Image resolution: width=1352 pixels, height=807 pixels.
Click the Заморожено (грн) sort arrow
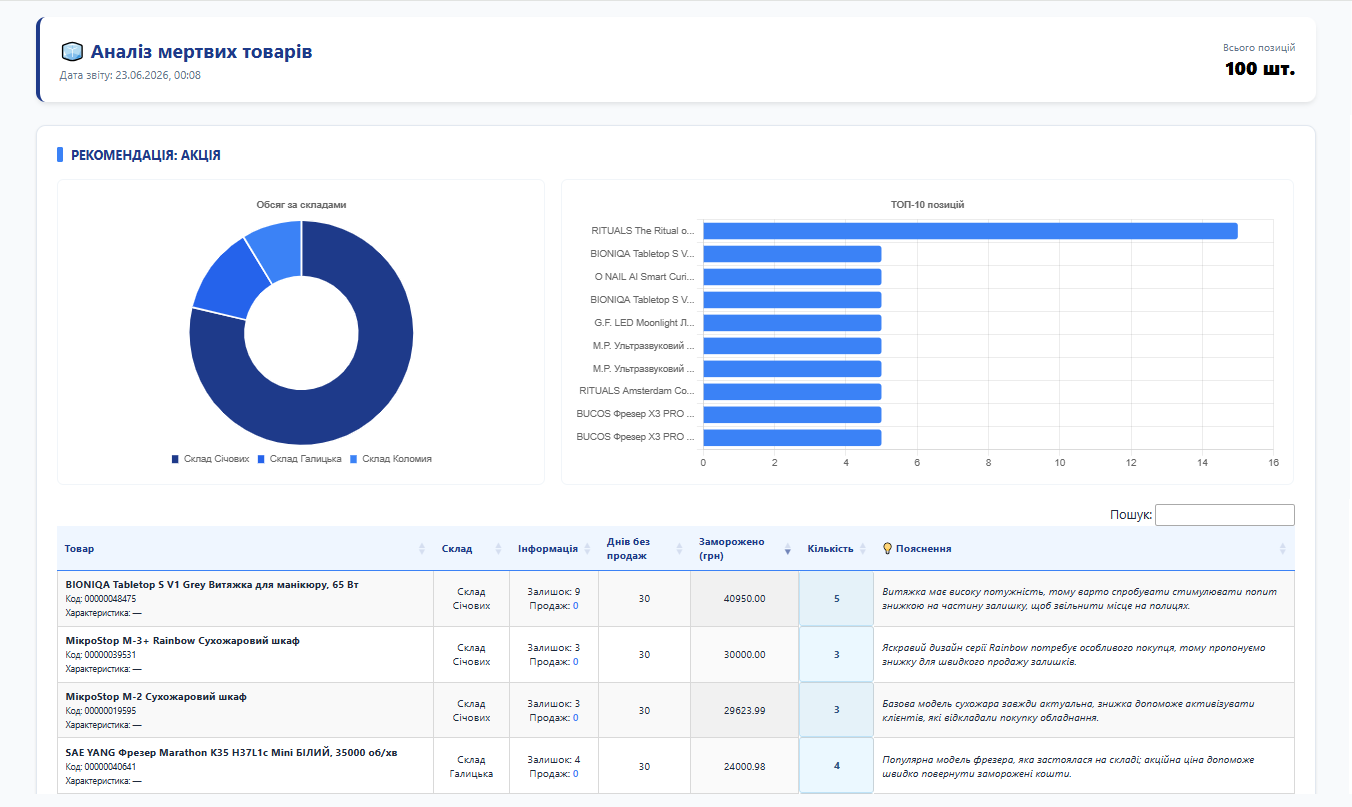pos(787,549)
